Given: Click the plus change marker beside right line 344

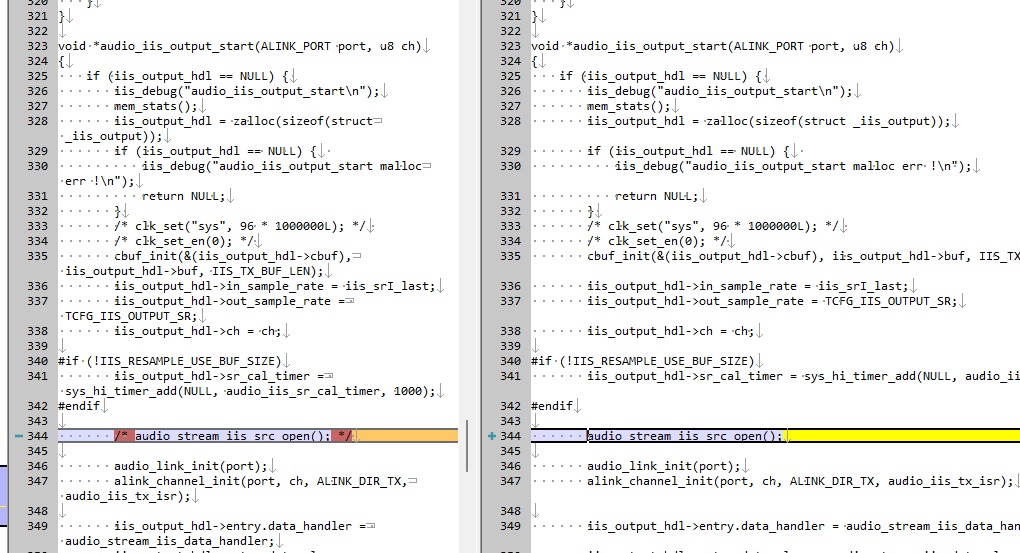Looking at the screenshot, I should pyautogui.click(x=492, y=436).
